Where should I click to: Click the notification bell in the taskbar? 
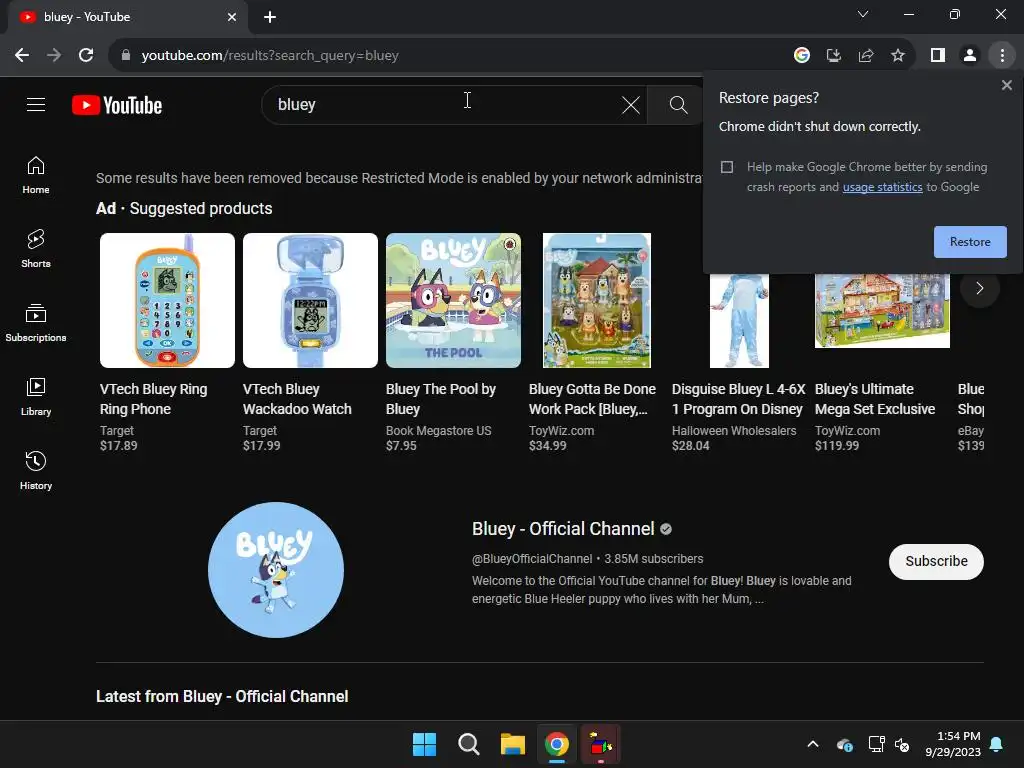pos(996,744)
